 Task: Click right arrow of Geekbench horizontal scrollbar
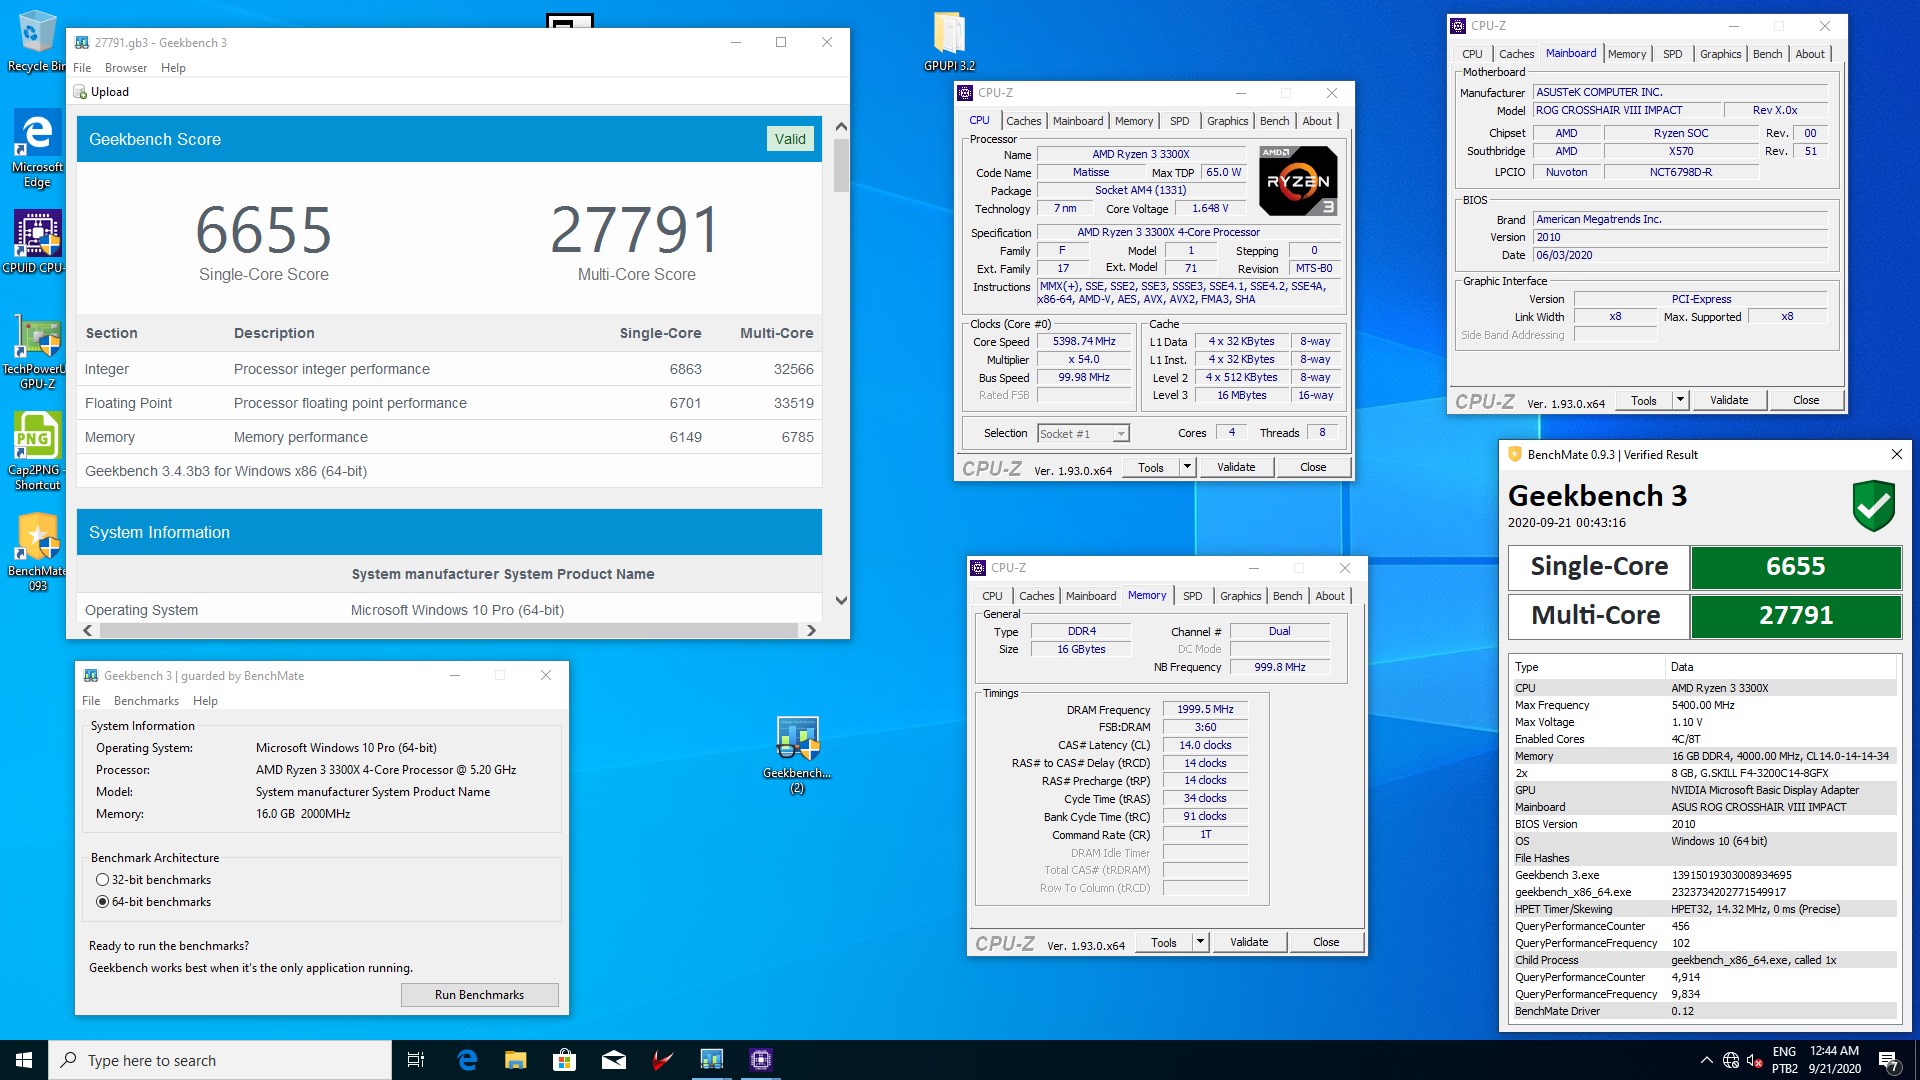tap(811, 630)
